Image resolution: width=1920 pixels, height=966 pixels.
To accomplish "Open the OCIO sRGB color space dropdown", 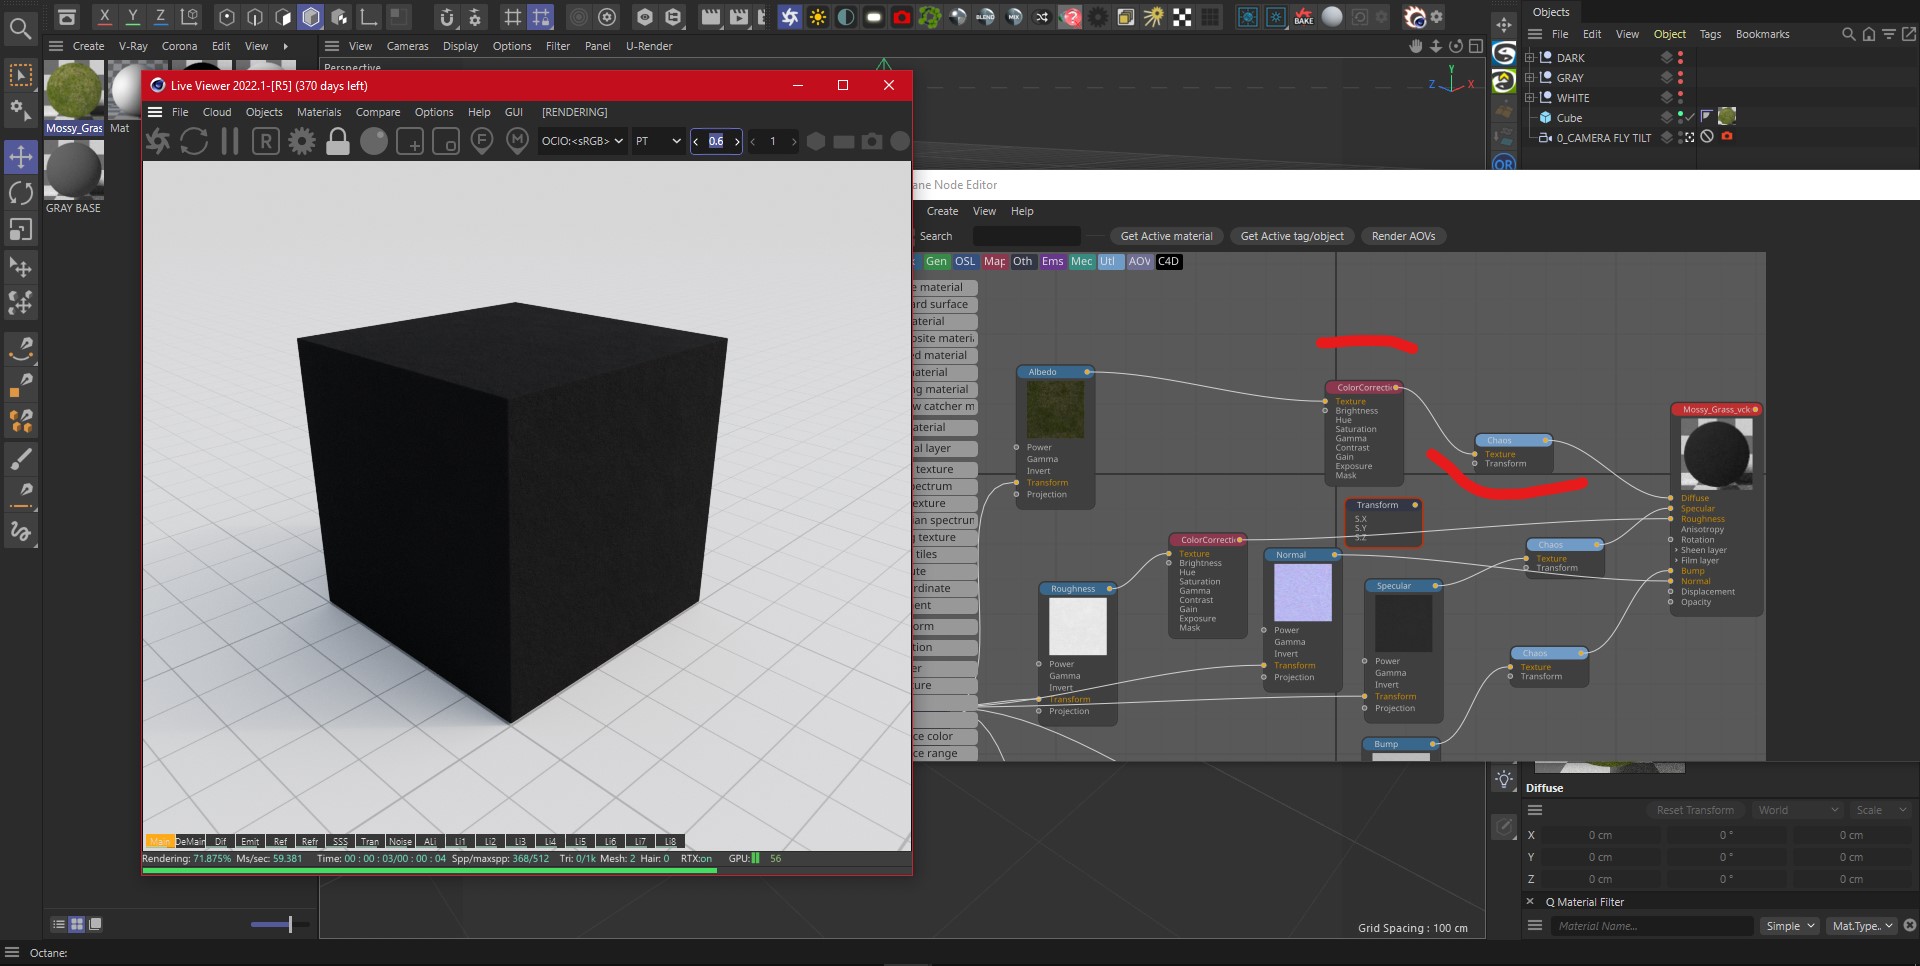I will tap(582, 141).
